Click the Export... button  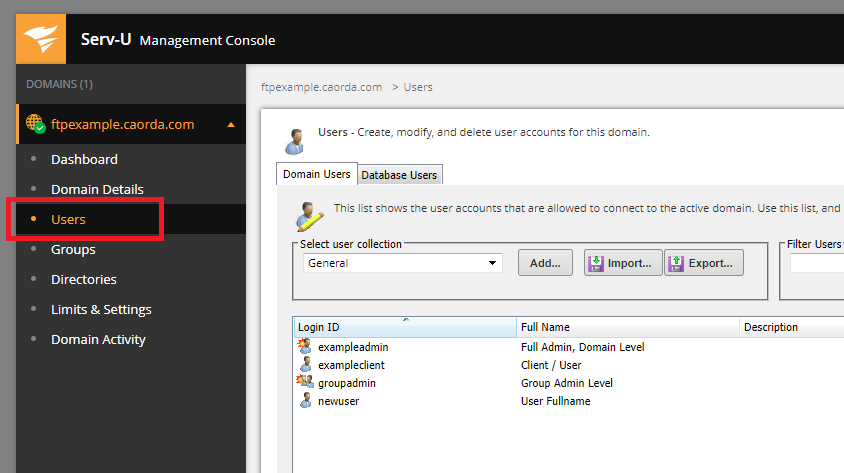[x=704, y=263]
